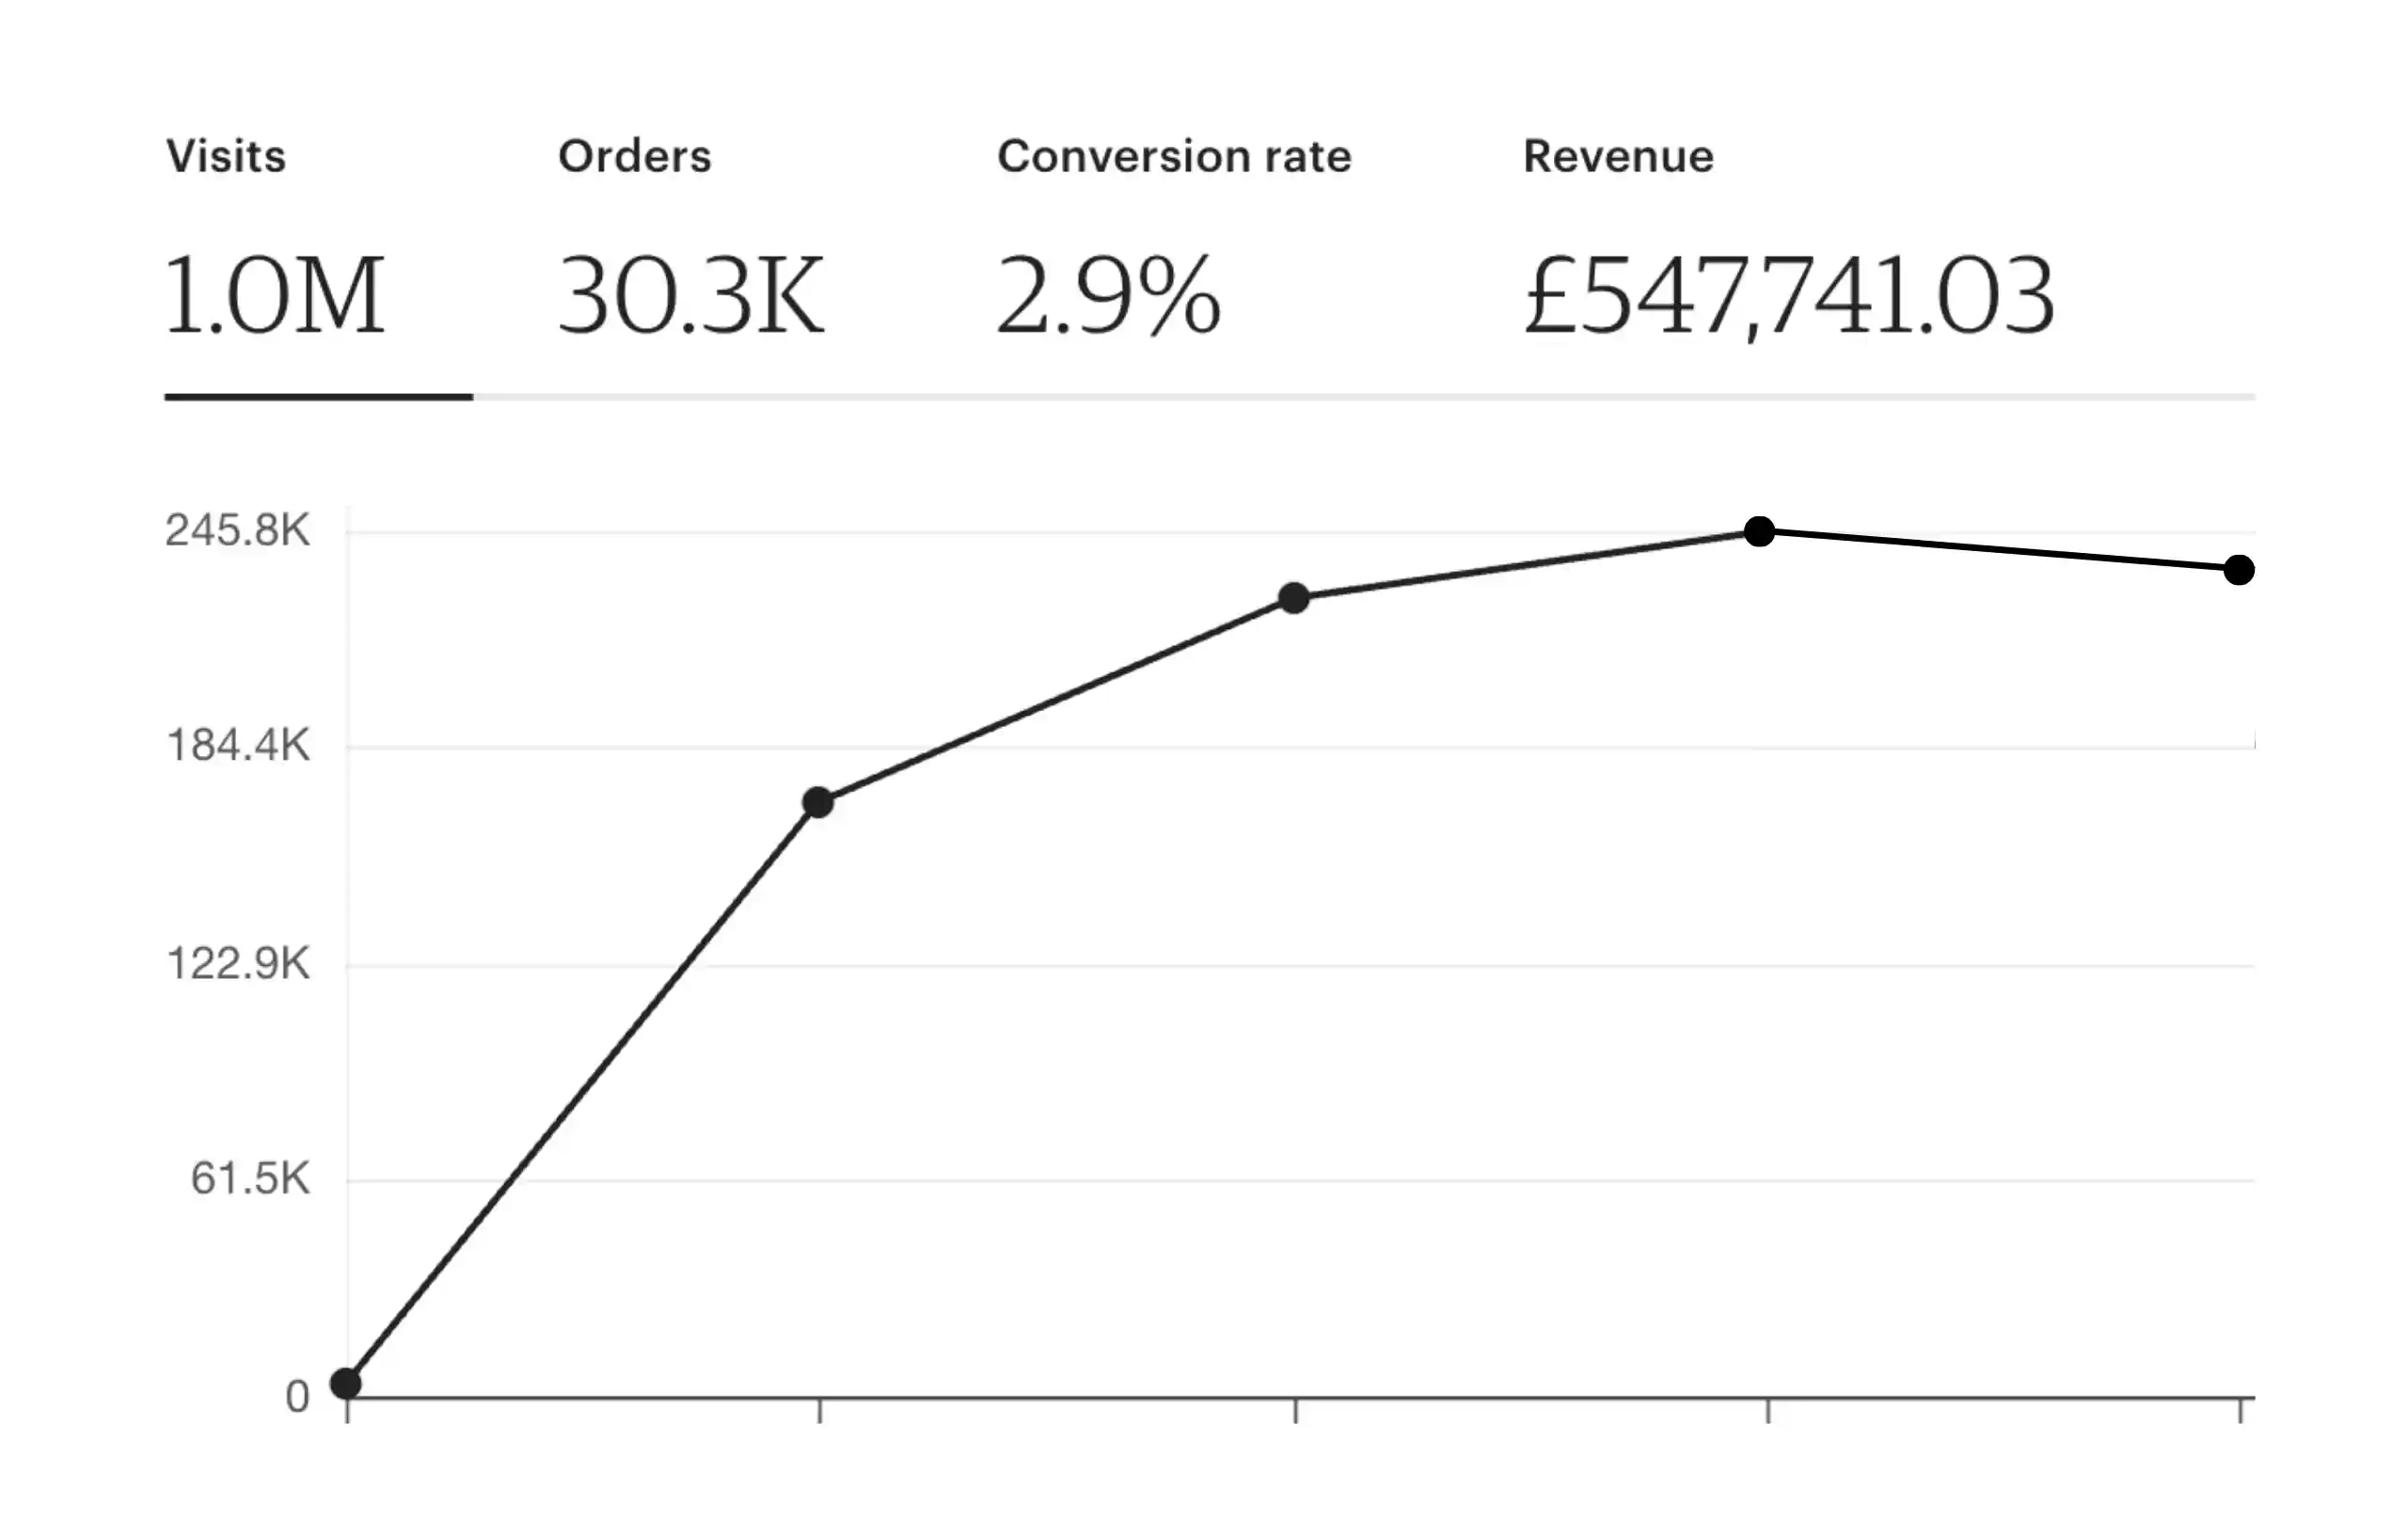Image resolution: width=2408 pixels, height=1515 pixels.
Task: Click the £547,741.03 revenue amount
Action: 1789,296
